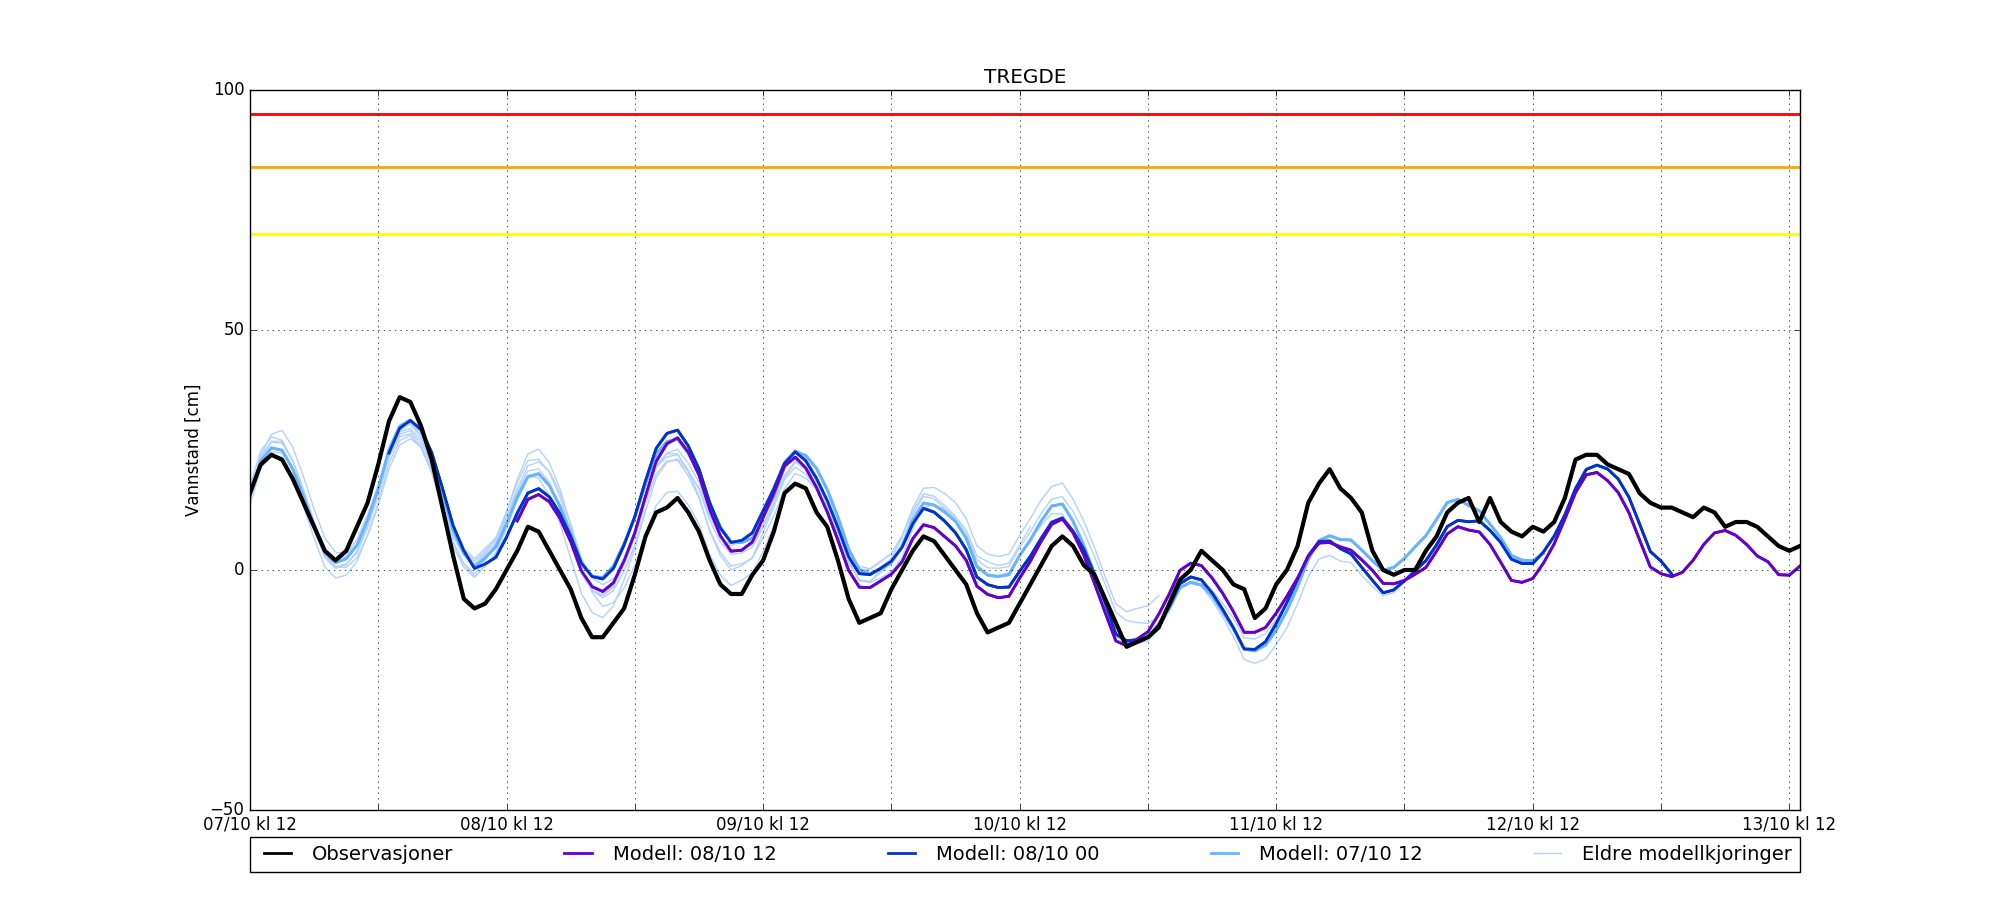The height and width of the screenshot is (900, 2000).
Task: Select the 09/10 kl 12 time tick
Action: click(x=763, y=825)
